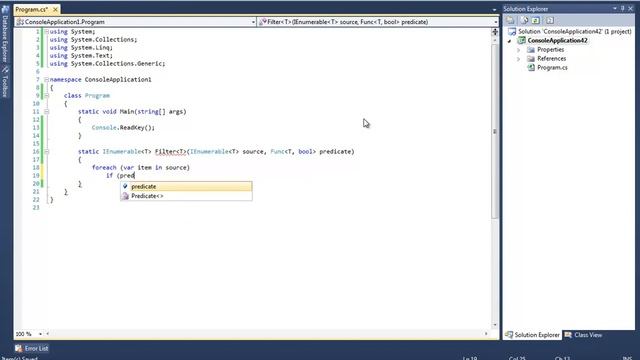The width and height of the screenshot is (640, 360).
Task: Select the Properties tree item label
Action: pyautogui.click(x=551, y=50)
